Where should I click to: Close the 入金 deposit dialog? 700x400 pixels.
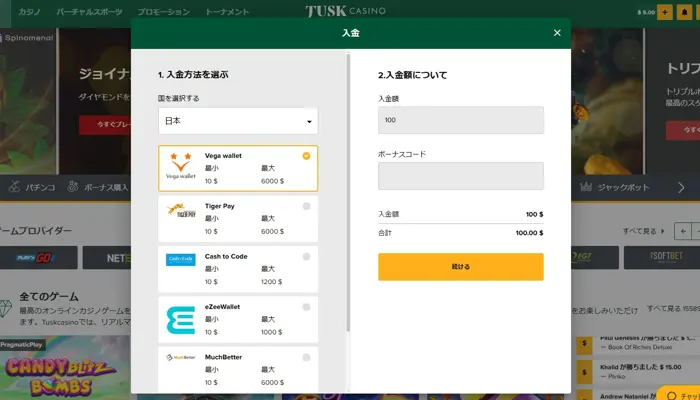[557, 33]
